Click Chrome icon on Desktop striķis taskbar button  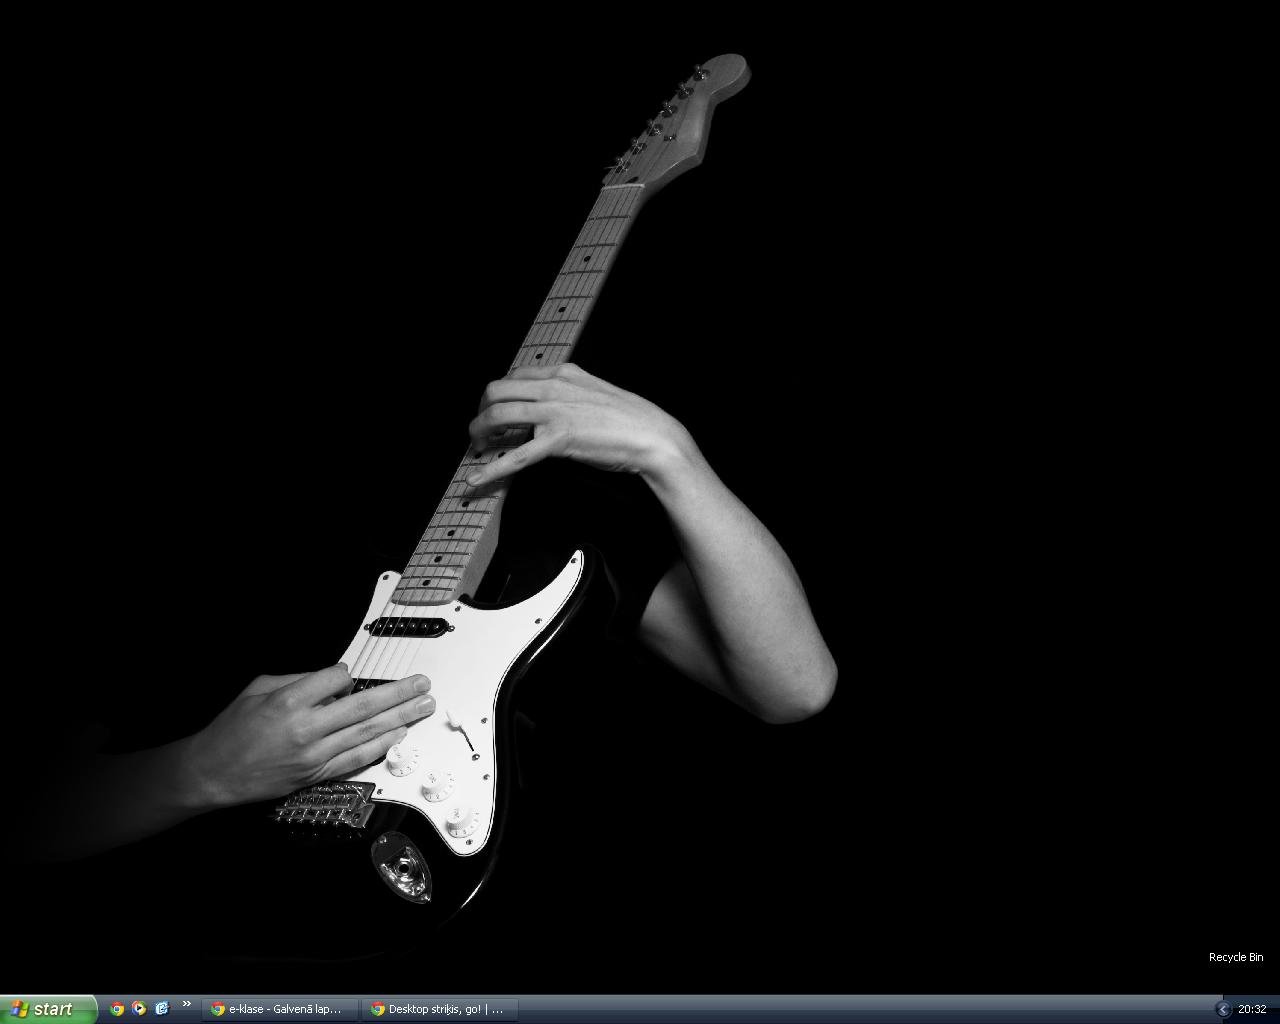click(378, 1009)
